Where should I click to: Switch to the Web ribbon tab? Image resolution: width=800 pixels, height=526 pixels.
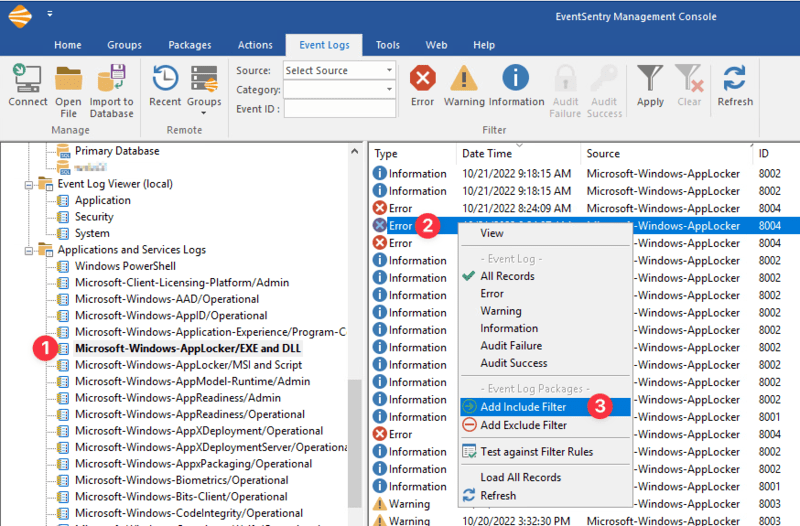pyautogui.click(x=437, y=45)
